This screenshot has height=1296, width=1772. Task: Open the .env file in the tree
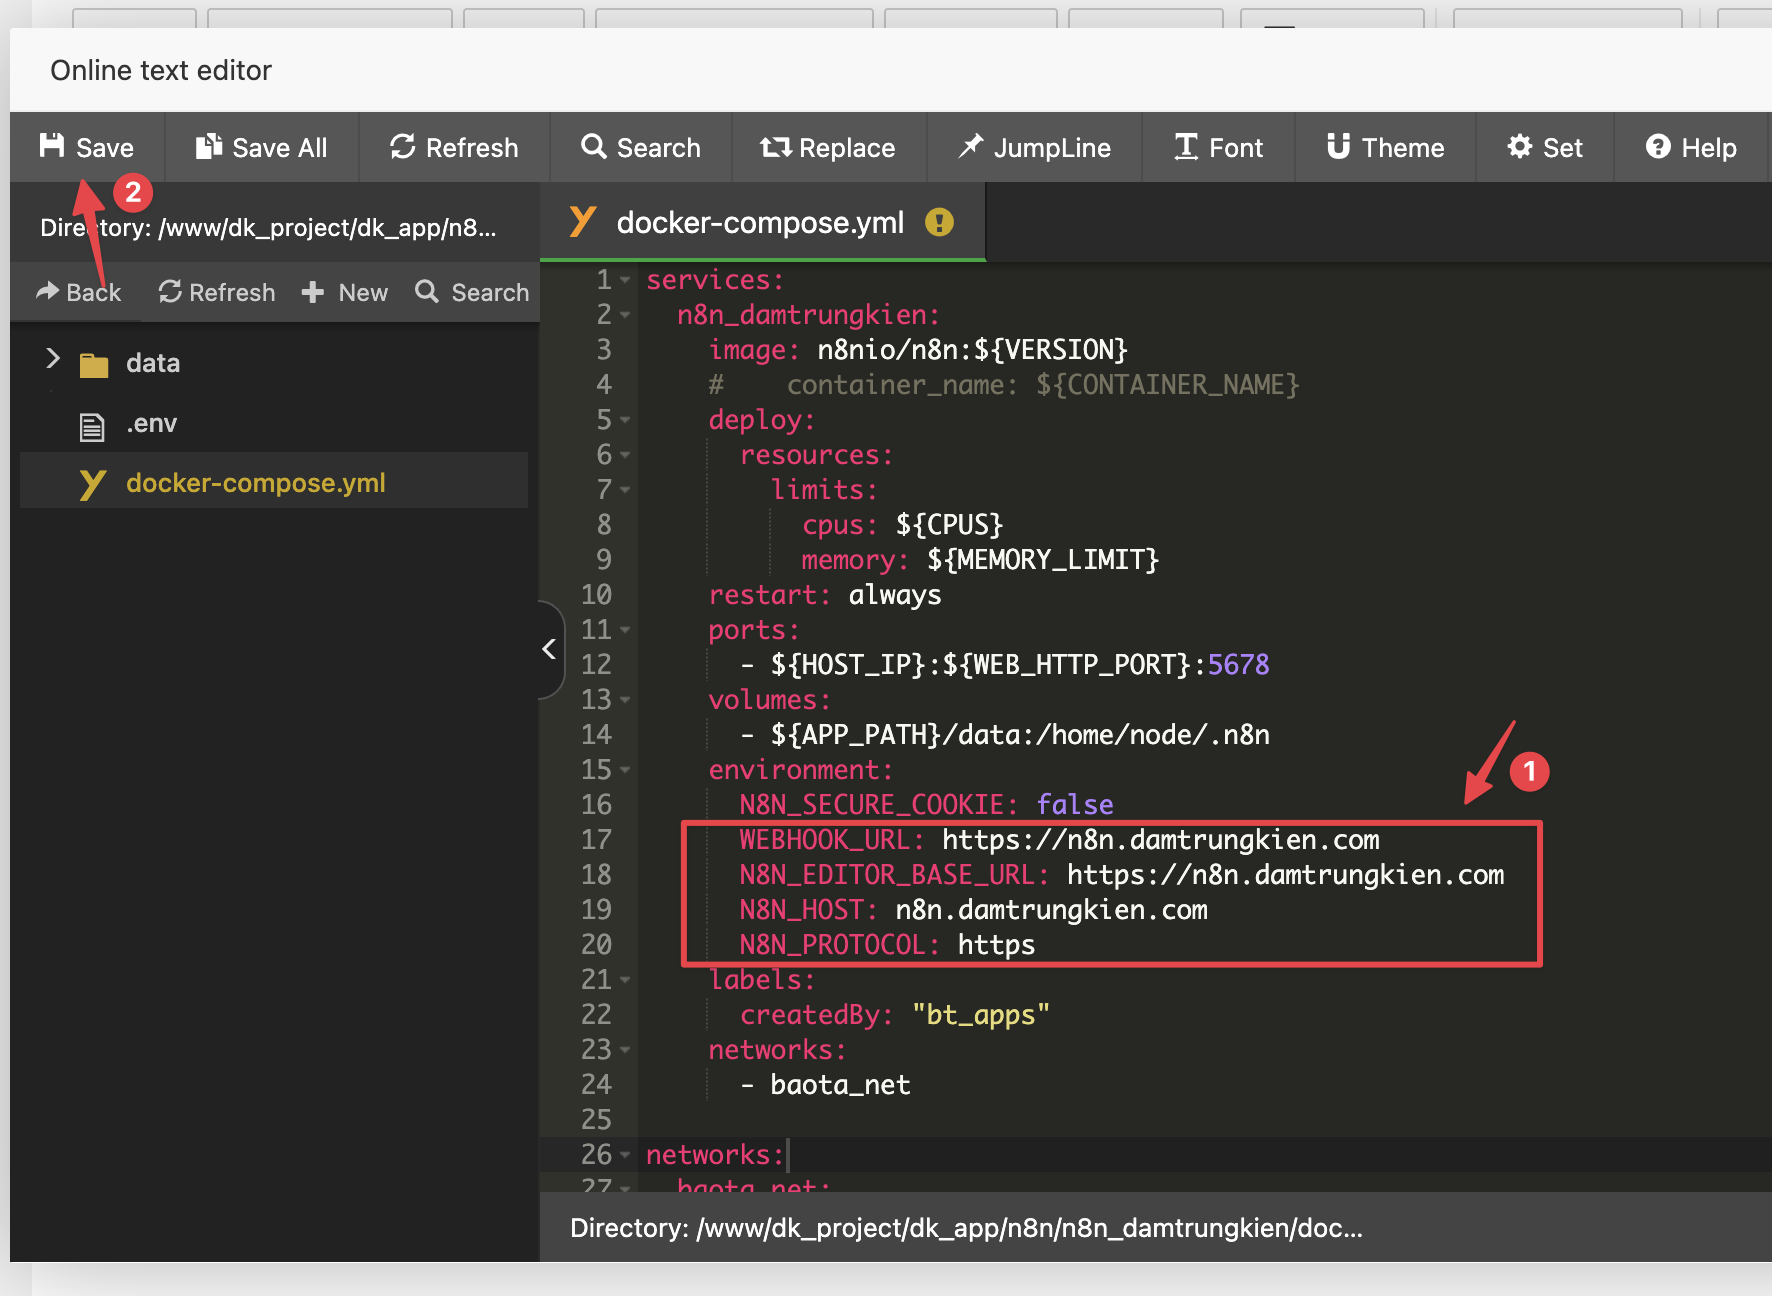click(x=274, y=424)
